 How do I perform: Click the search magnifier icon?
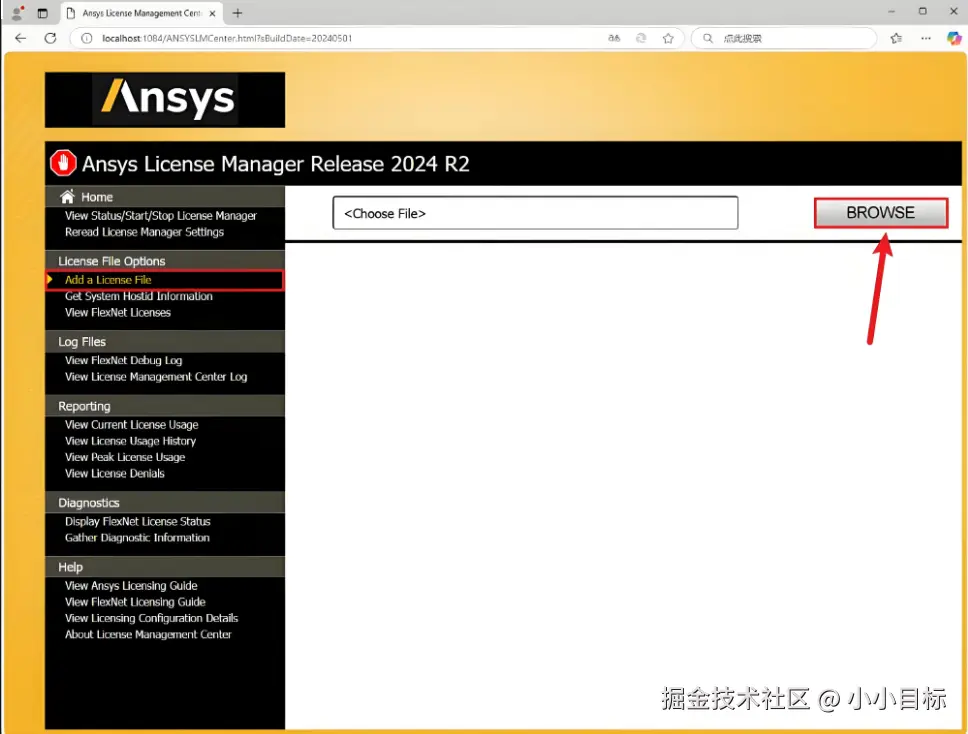pos(708,38)
